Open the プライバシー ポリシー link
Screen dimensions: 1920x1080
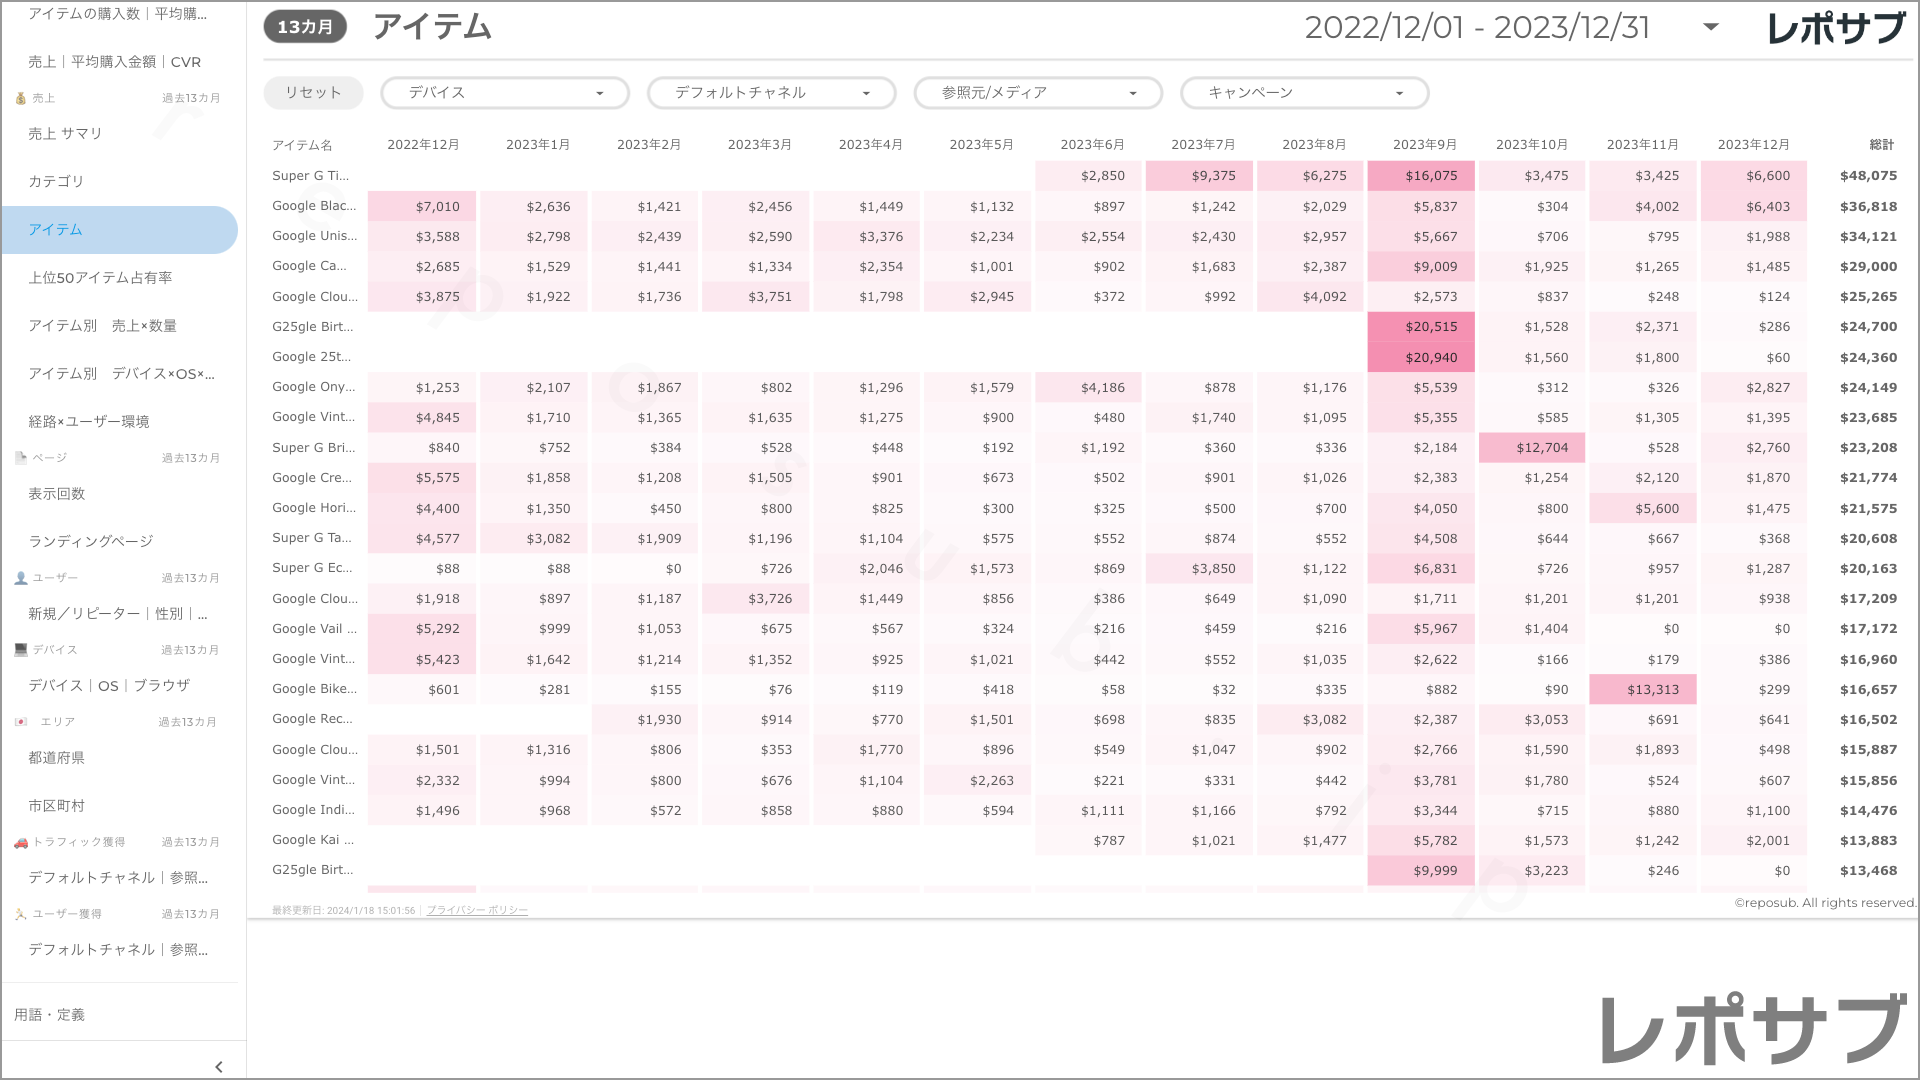pyautogui.click(x=477, y=910)
